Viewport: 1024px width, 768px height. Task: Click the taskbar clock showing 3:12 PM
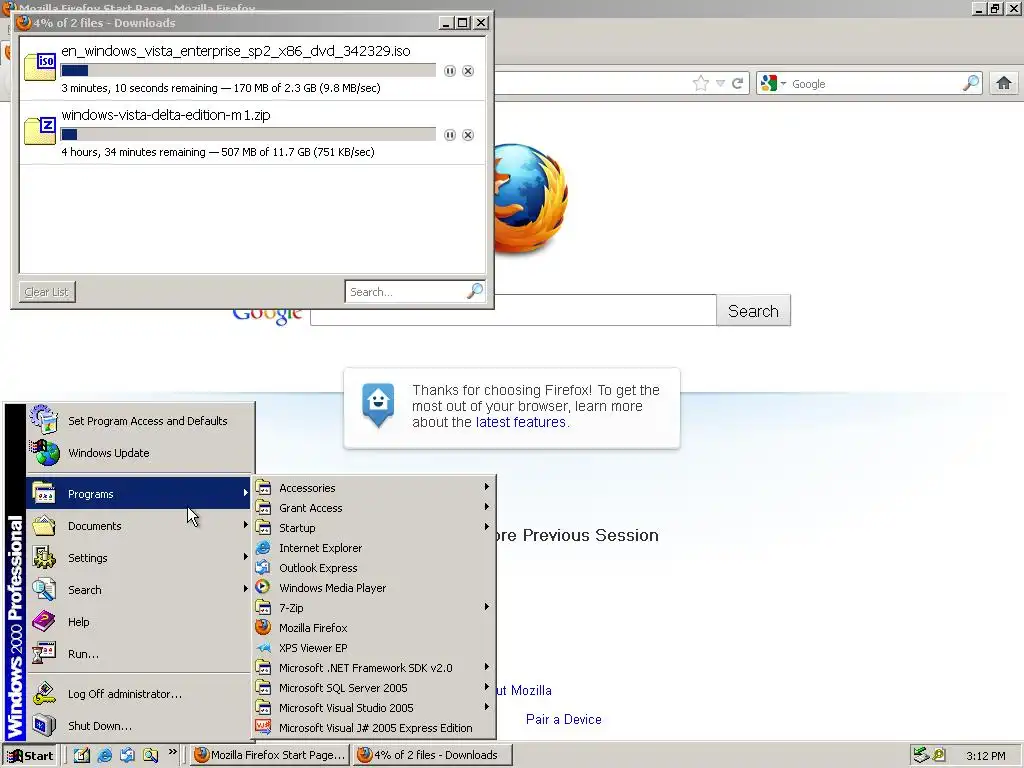[x=985, y=756]
